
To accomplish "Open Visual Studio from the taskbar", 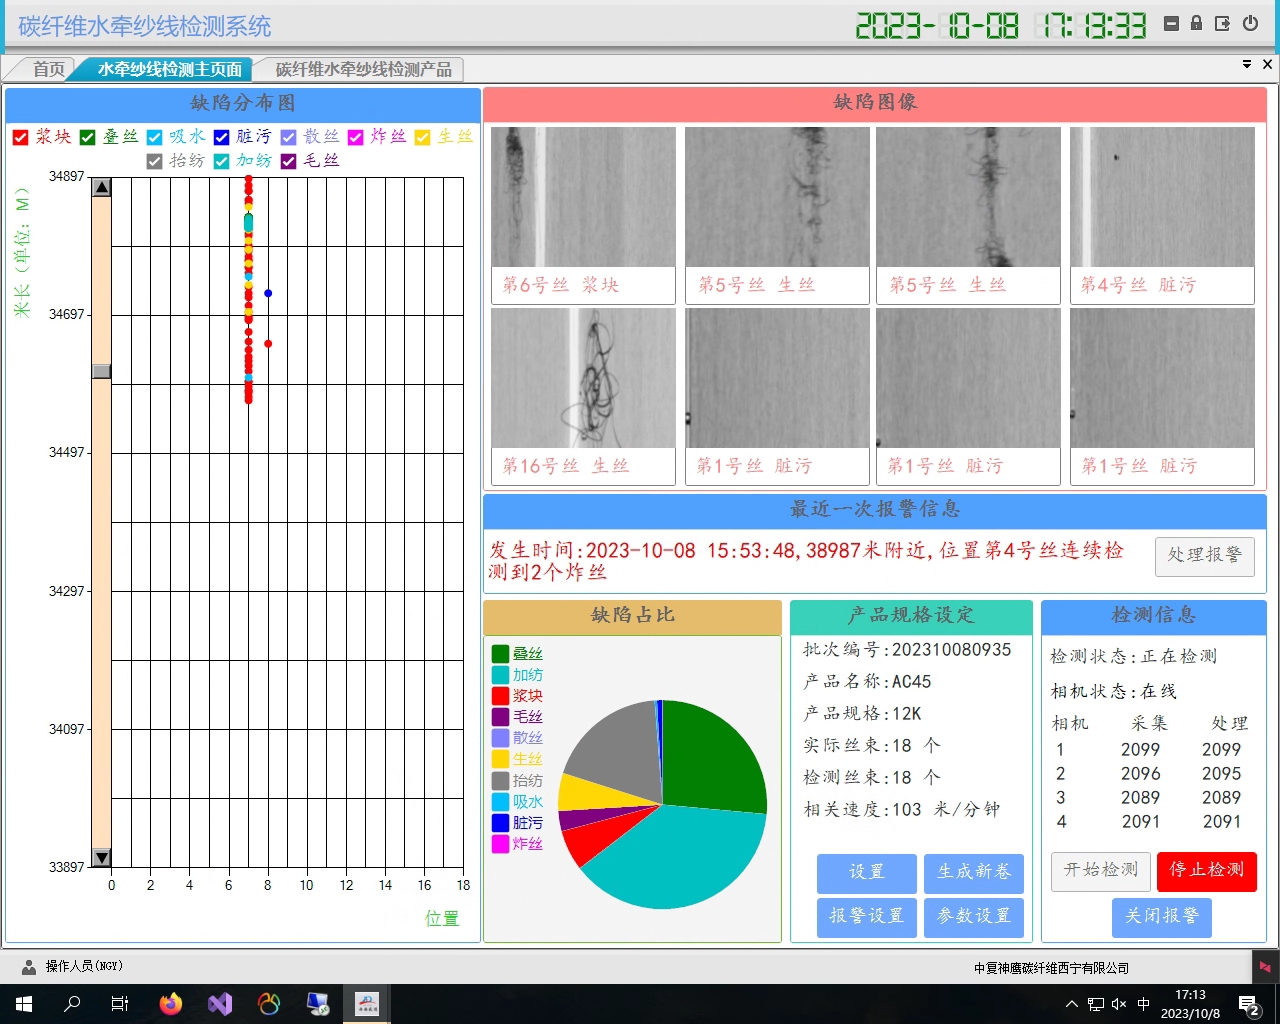I will 220,1003.
